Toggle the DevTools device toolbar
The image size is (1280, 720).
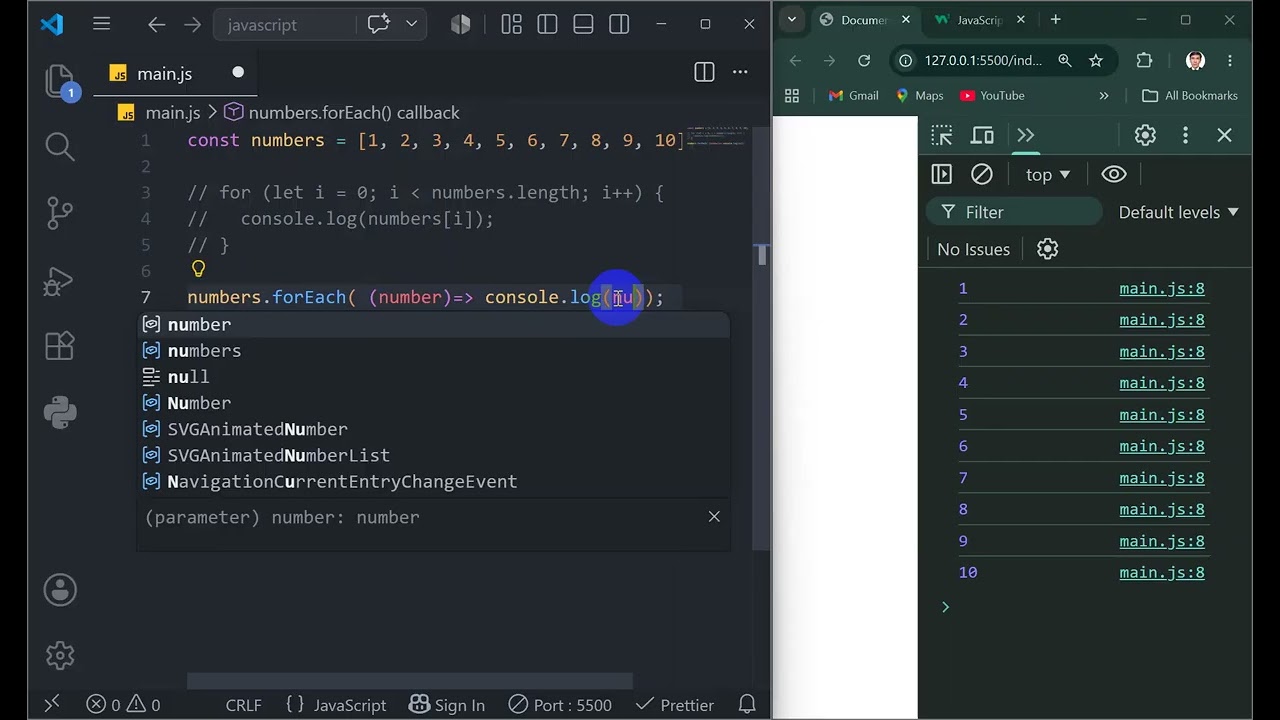(x=983, y=135)
